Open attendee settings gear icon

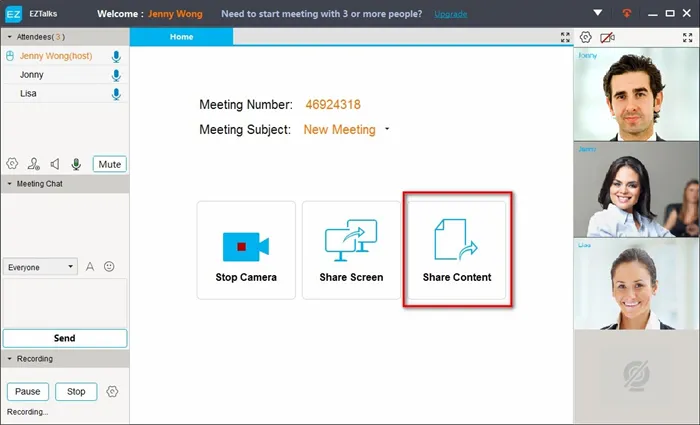coord(12,163)
